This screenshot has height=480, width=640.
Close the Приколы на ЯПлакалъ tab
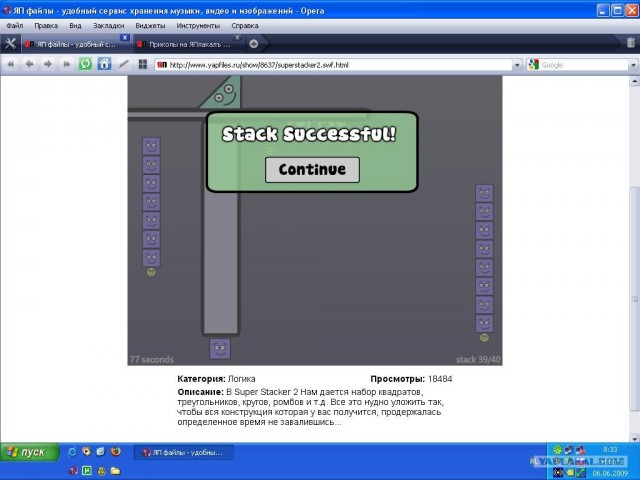237,38
